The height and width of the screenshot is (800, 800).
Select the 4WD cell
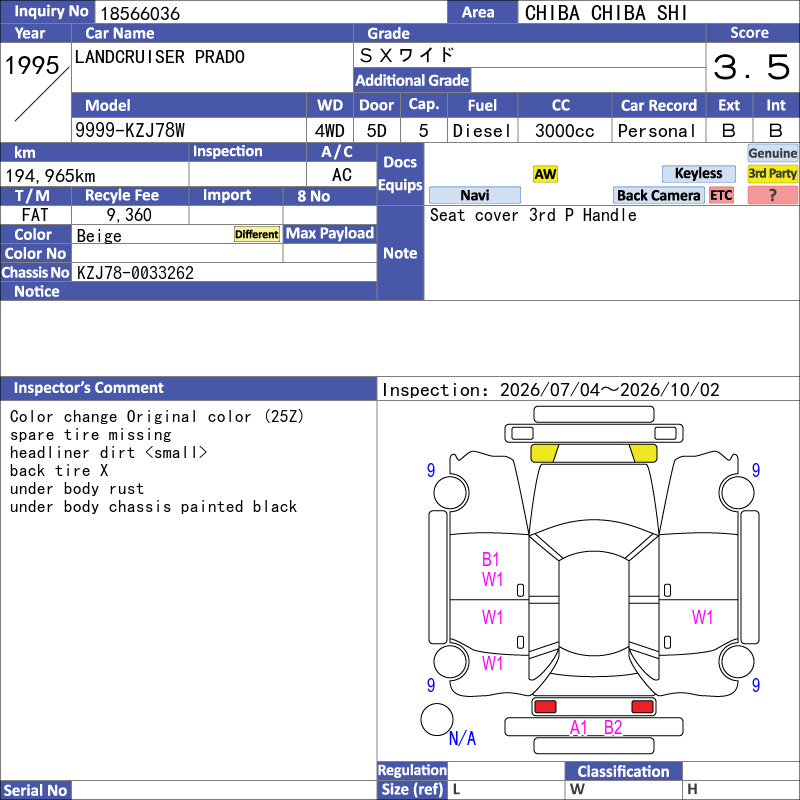[x=330, y=131]
